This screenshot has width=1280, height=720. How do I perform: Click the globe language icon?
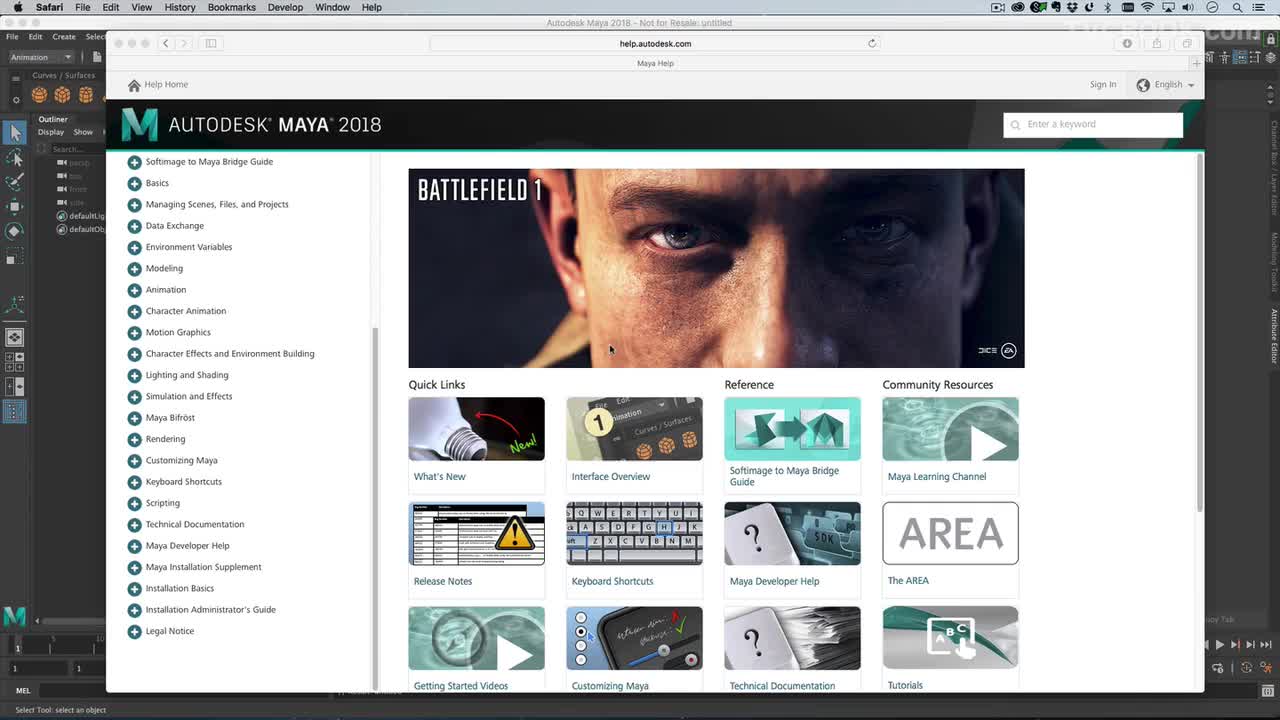tap(1143, 85)
